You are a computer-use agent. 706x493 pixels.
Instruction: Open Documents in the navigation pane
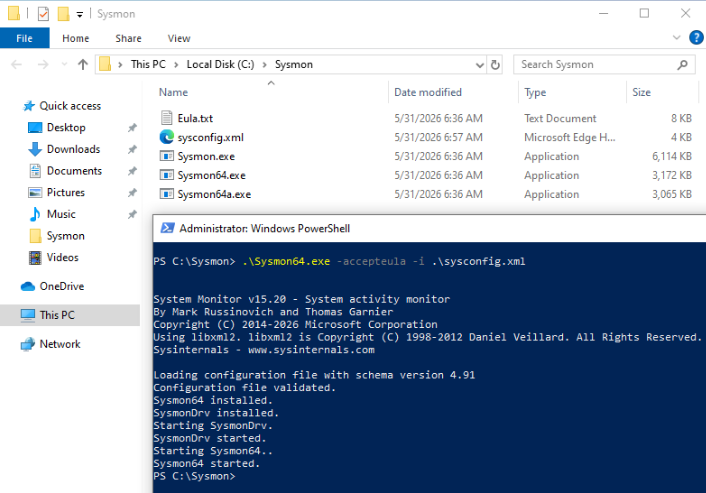[74, 171]
